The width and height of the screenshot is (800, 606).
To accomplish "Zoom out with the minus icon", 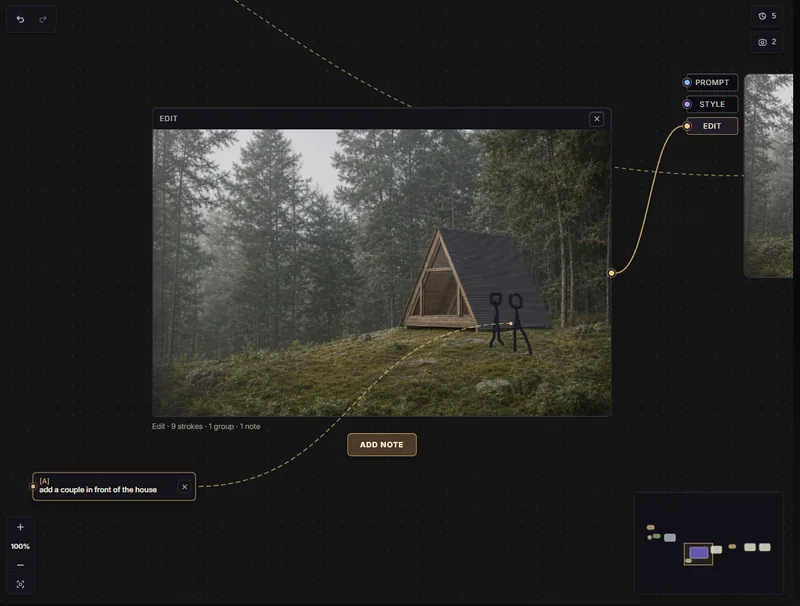I will pos(20,565).
